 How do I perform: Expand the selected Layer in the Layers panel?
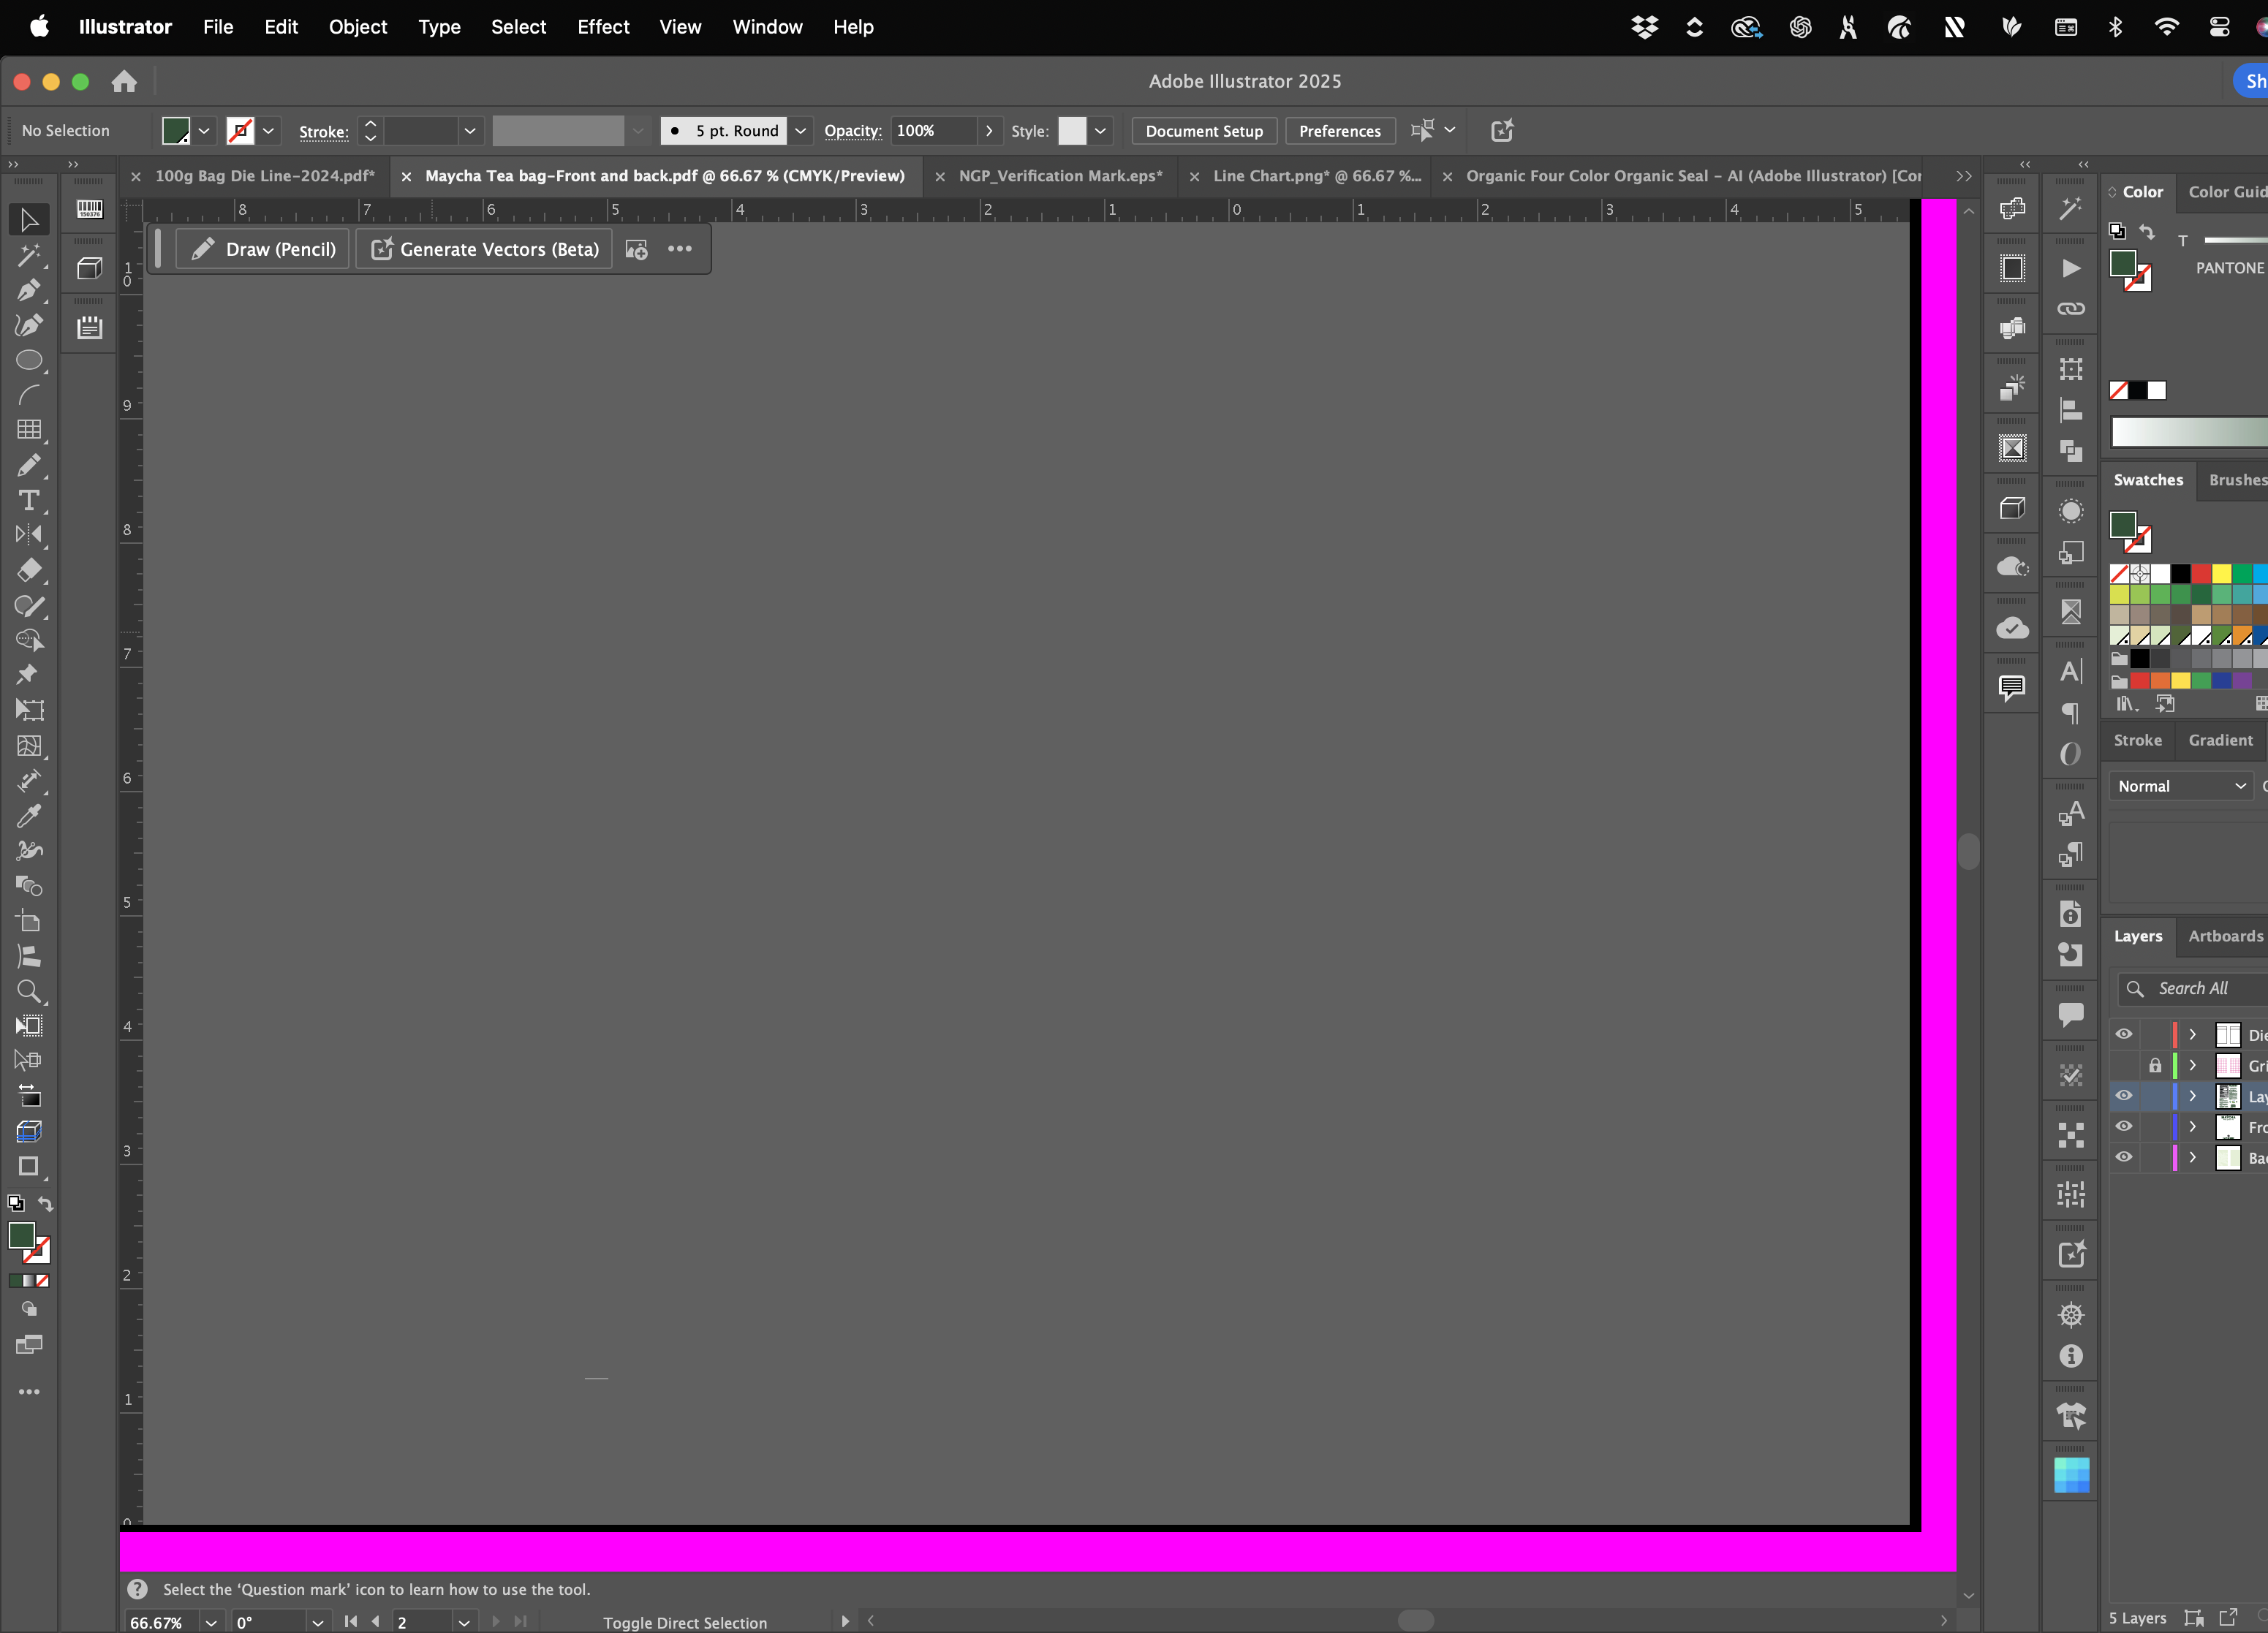tap(2191, 1096)
